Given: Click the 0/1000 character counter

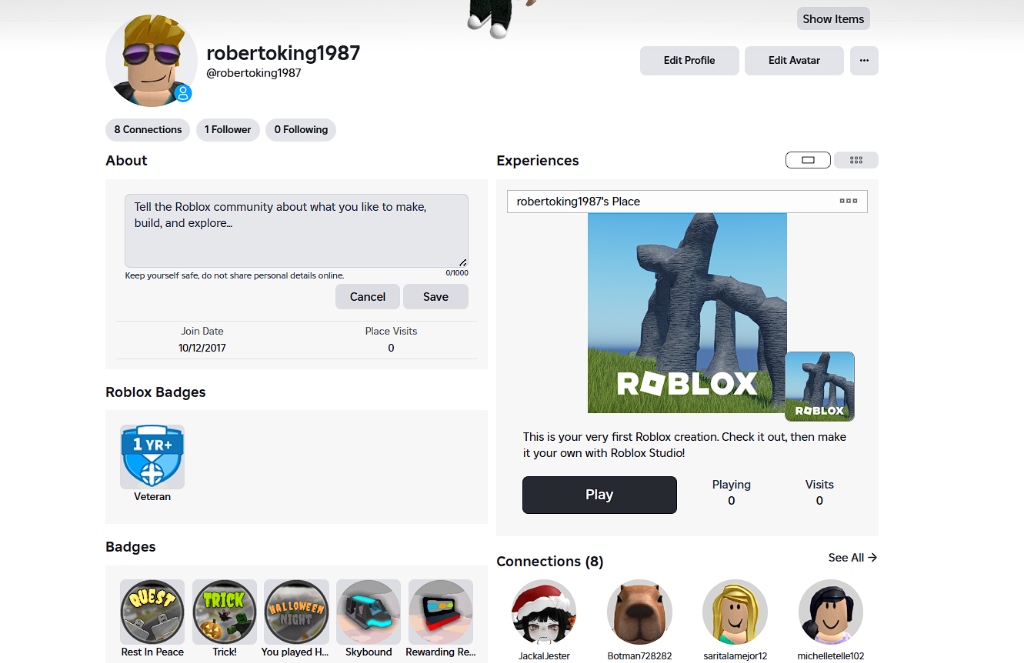Looking at the screenshot, I should coord(457,273).
